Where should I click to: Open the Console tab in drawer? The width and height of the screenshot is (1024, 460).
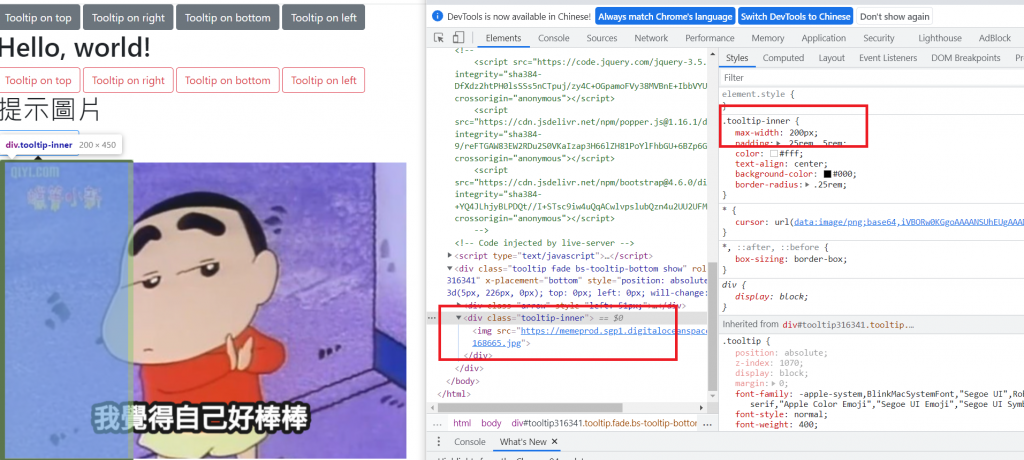pos(470,442)
